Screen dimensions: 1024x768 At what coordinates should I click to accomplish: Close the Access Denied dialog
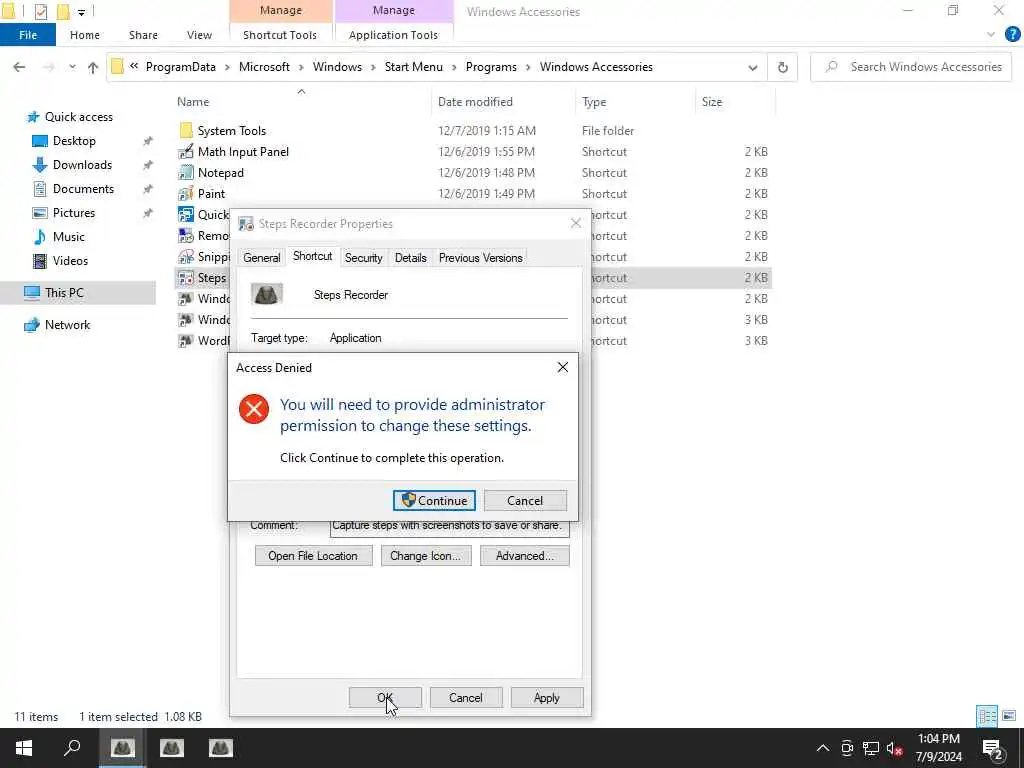pyautogui.click(x=562, y=368)
